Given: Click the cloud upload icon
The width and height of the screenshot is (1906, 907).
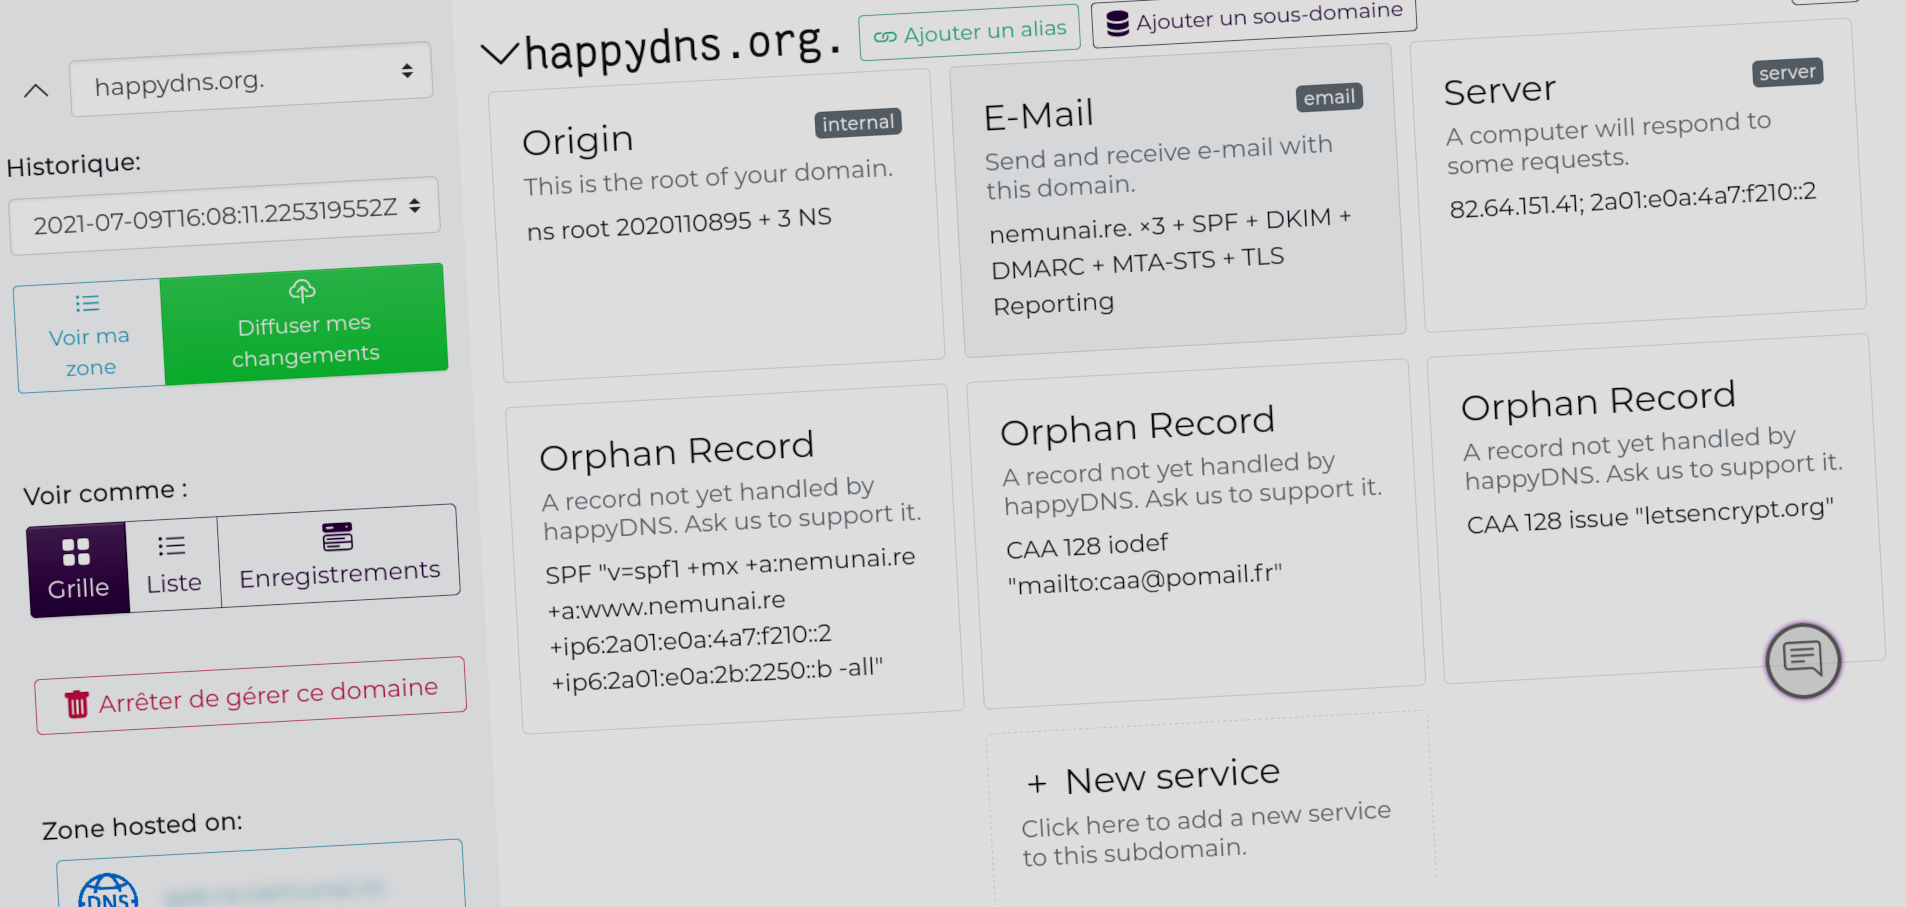Looking at the screenshot, I should pos(302,291).
